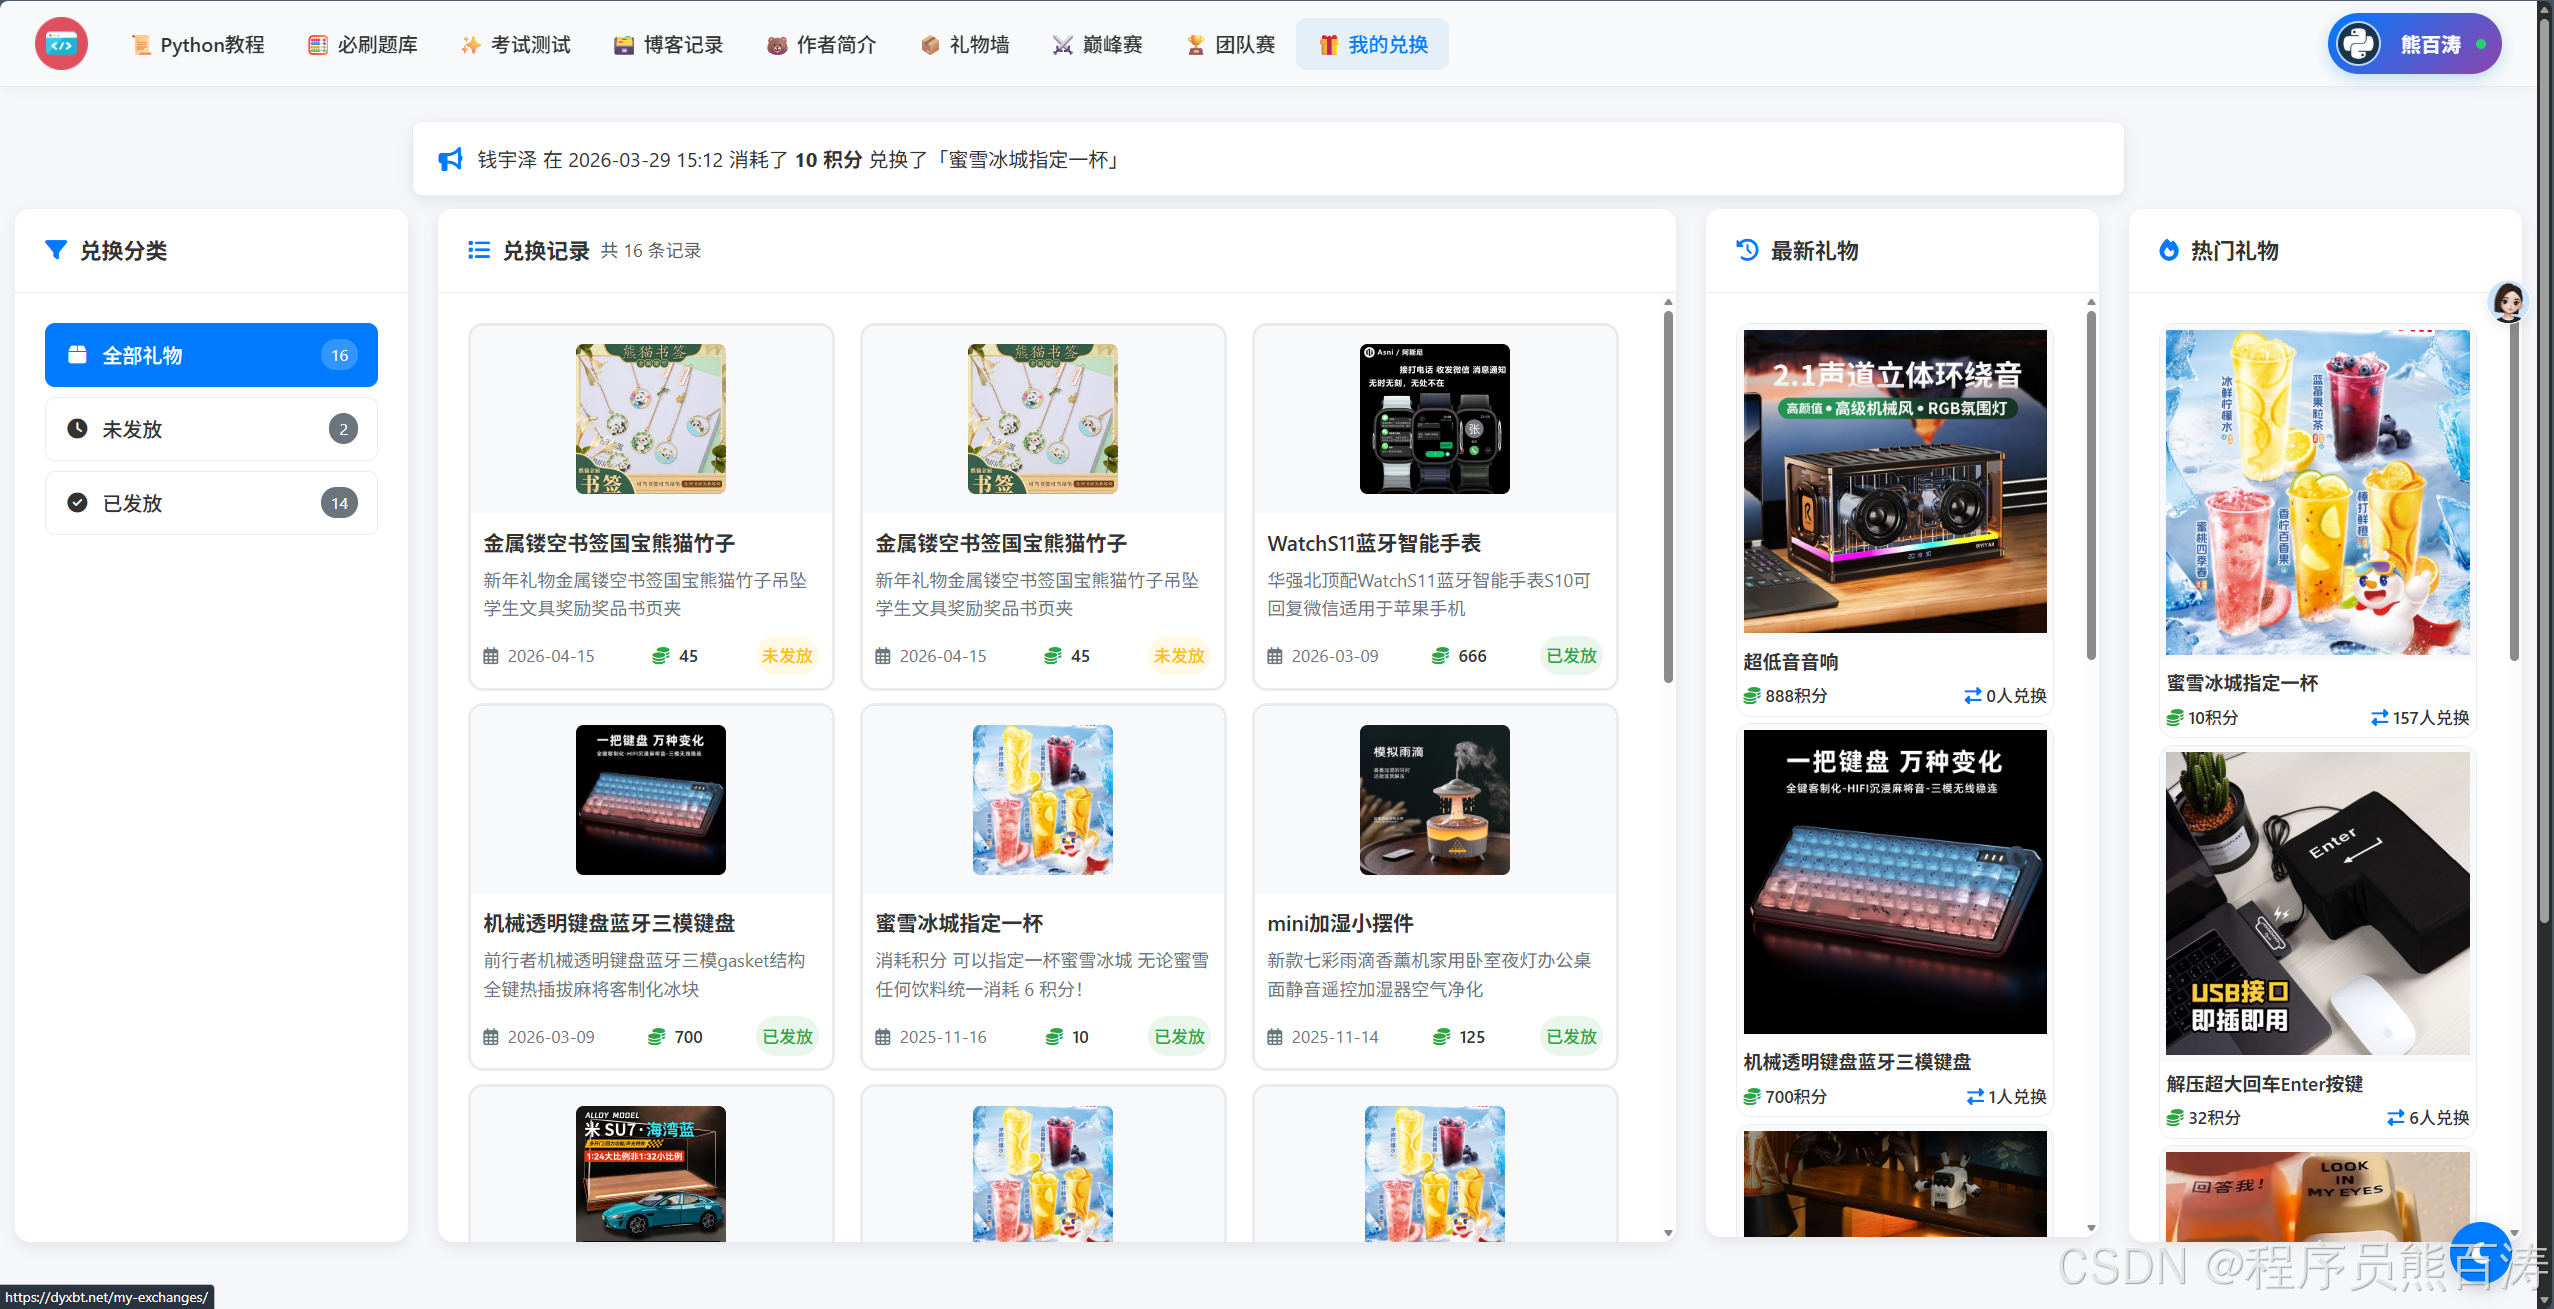Click the coin icon beside 700 in records

coord(656,1037)
